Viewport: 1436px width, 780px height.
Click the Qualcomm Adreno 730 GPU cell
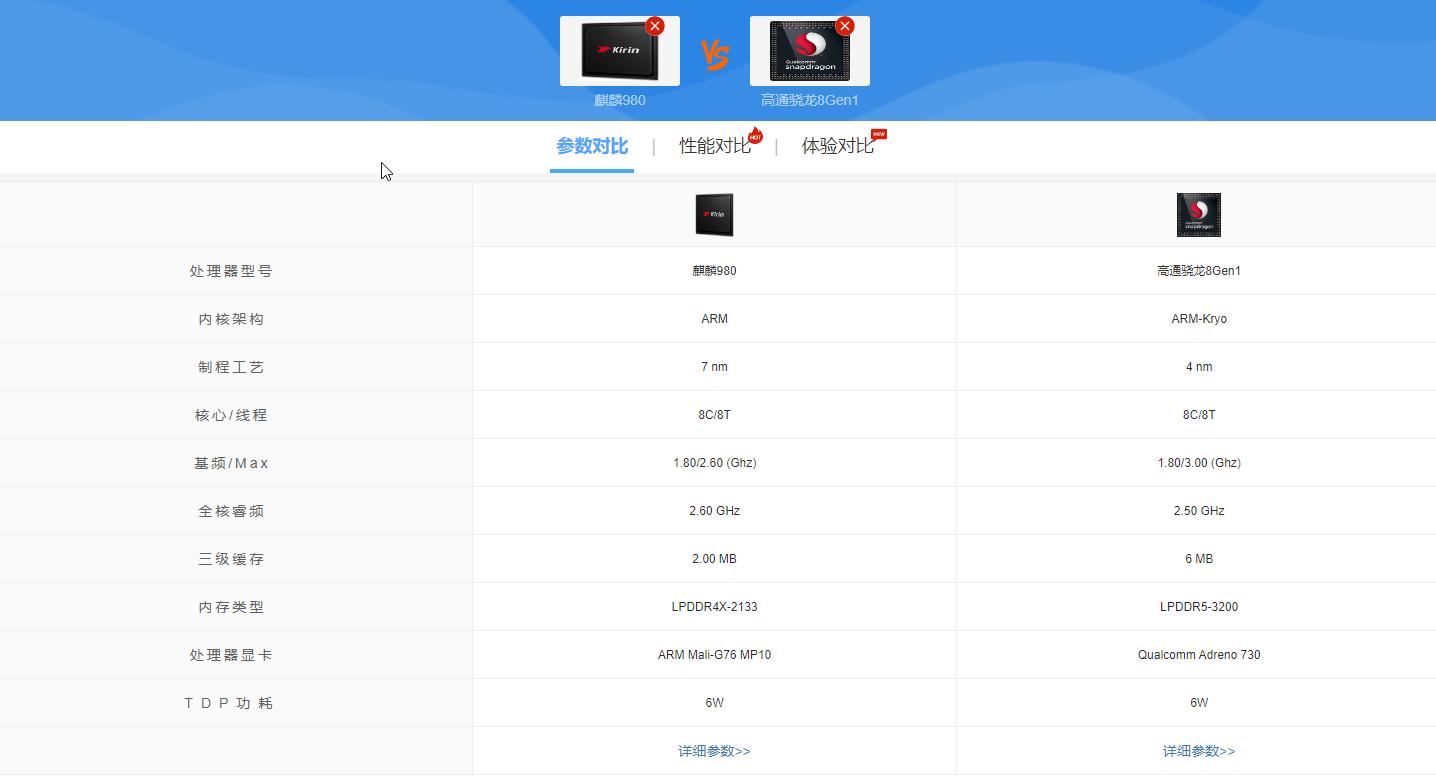click(x=1199, y=655)
